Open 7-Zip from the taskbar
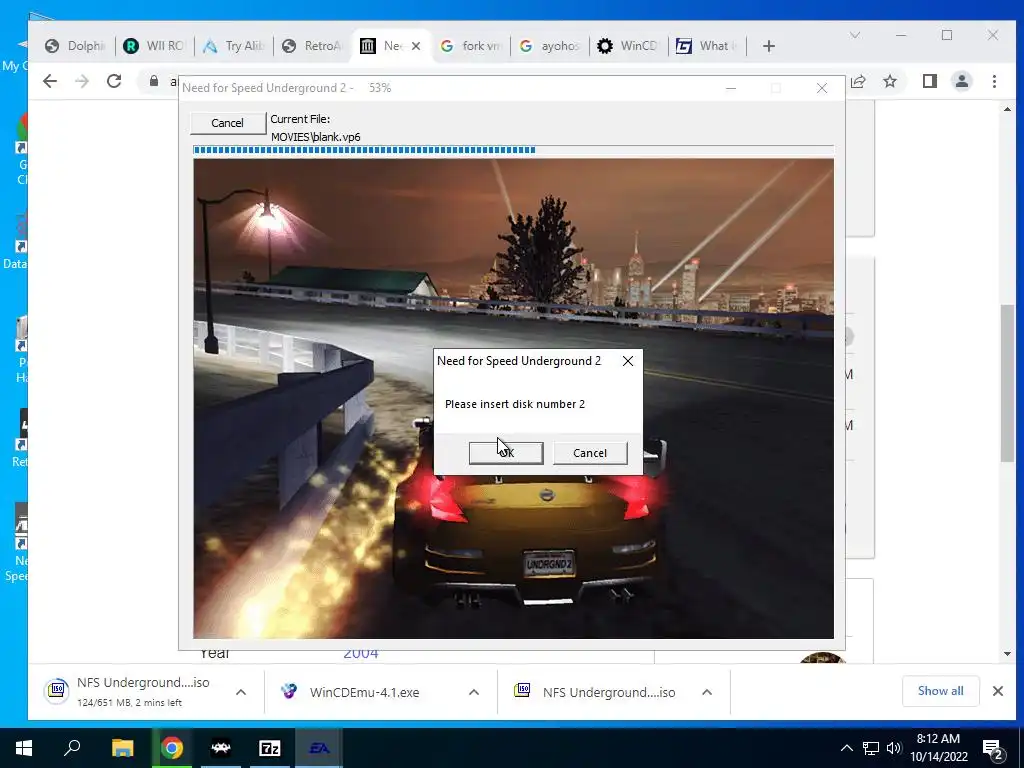The height and width of the screenshot is (768, 1024). tap(270, 748)
